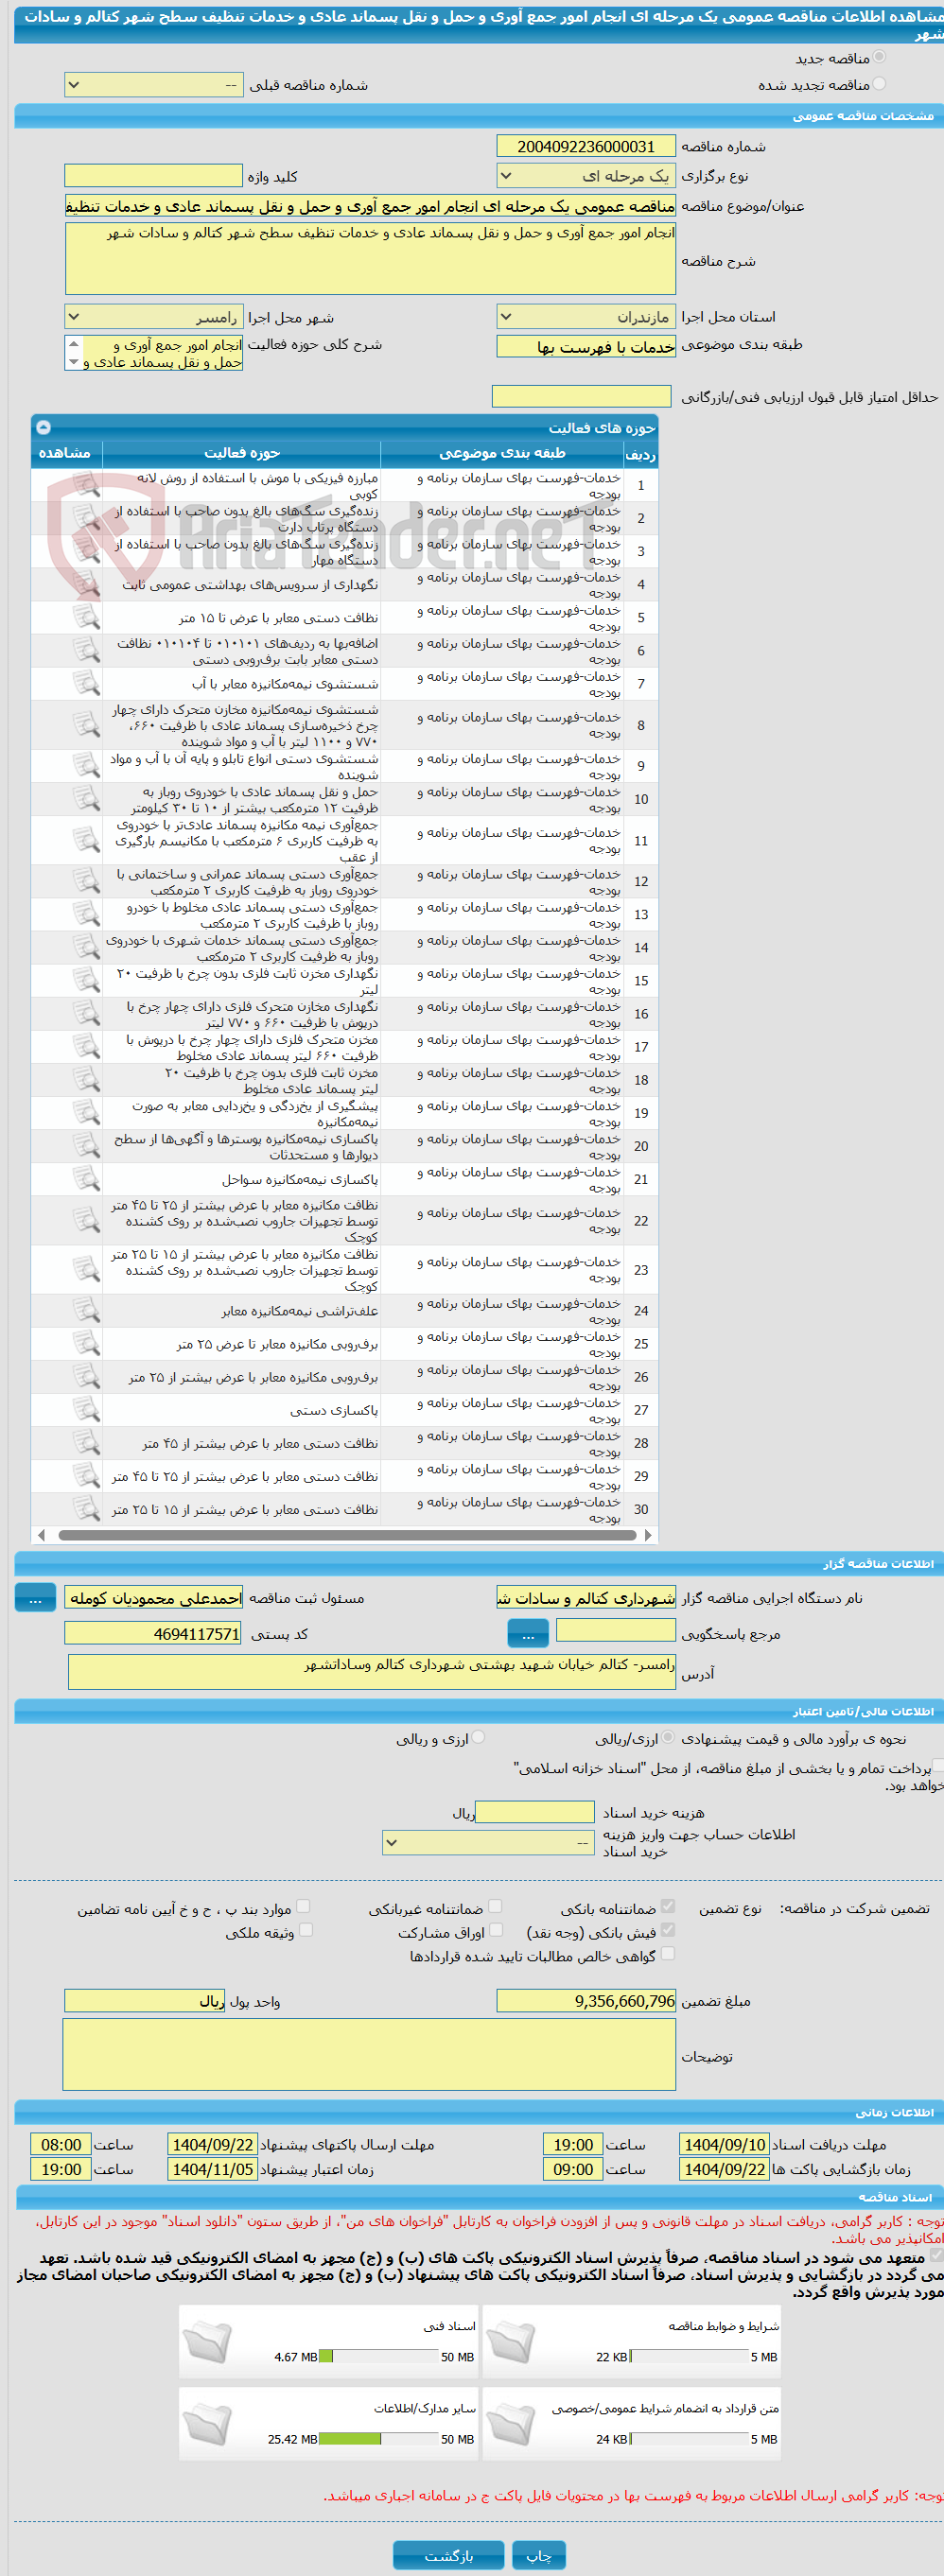The image size is (944, 2576).
Task: Click توضیحات text area
Action: 369,2054
